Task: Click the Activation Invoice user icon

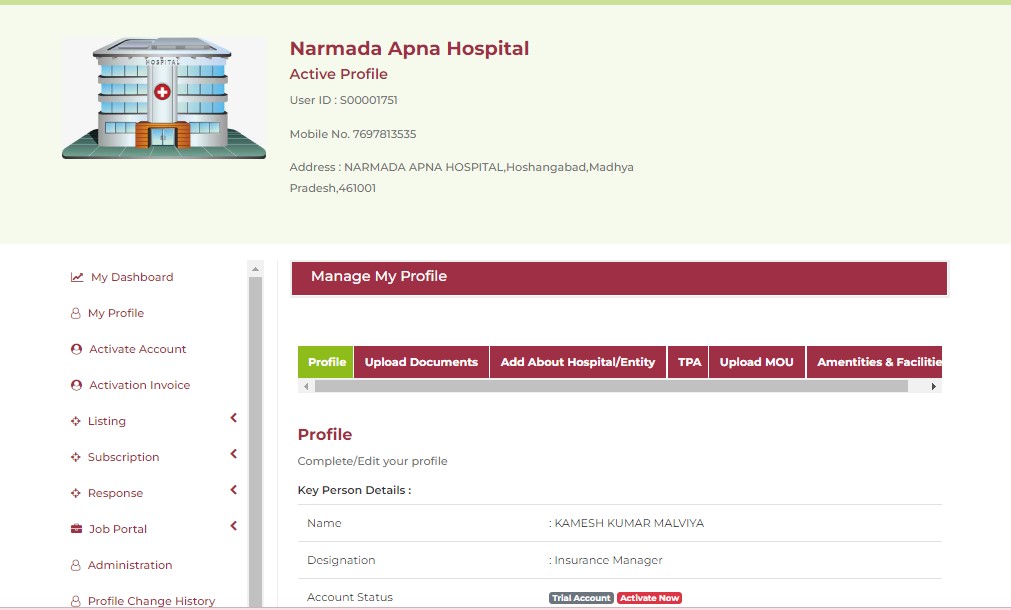Action: tap(76, 385)
